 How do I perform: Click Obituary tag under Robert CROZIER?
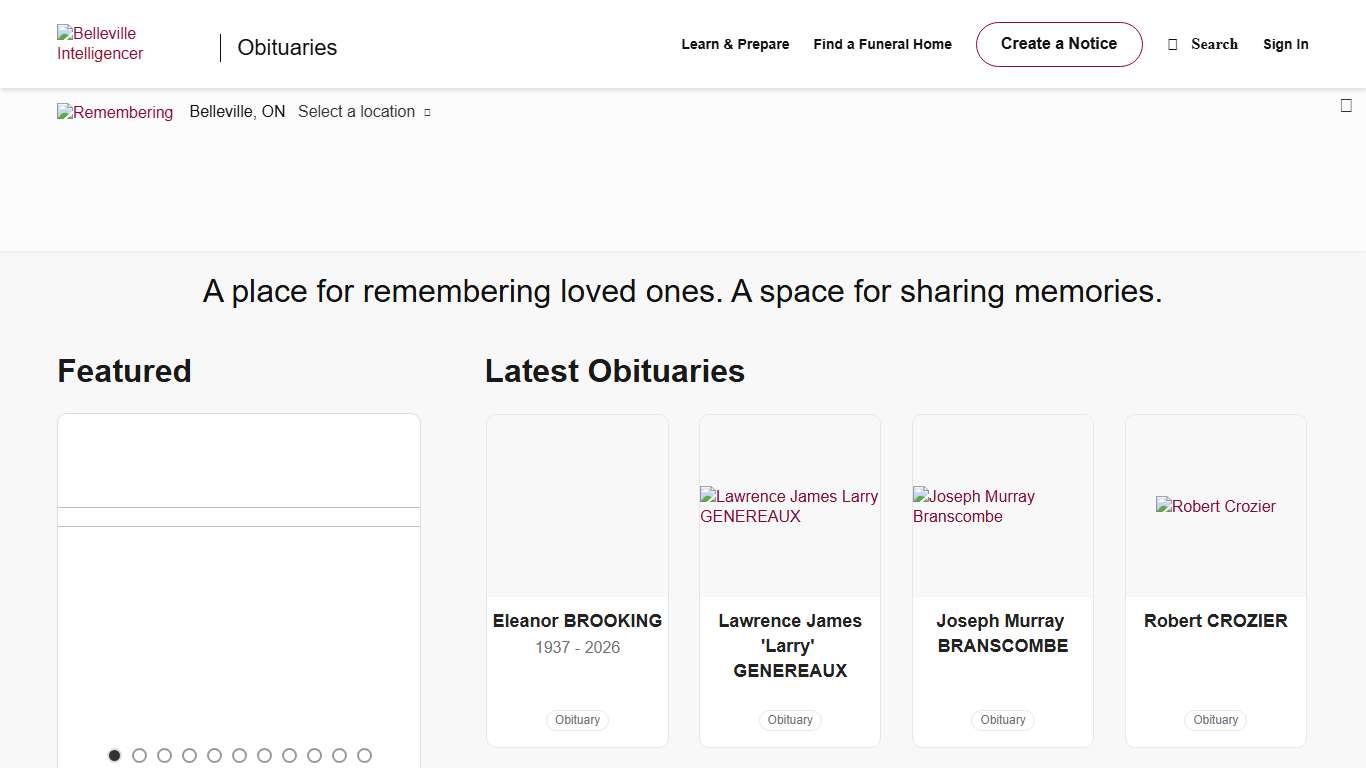(1215, 720)
